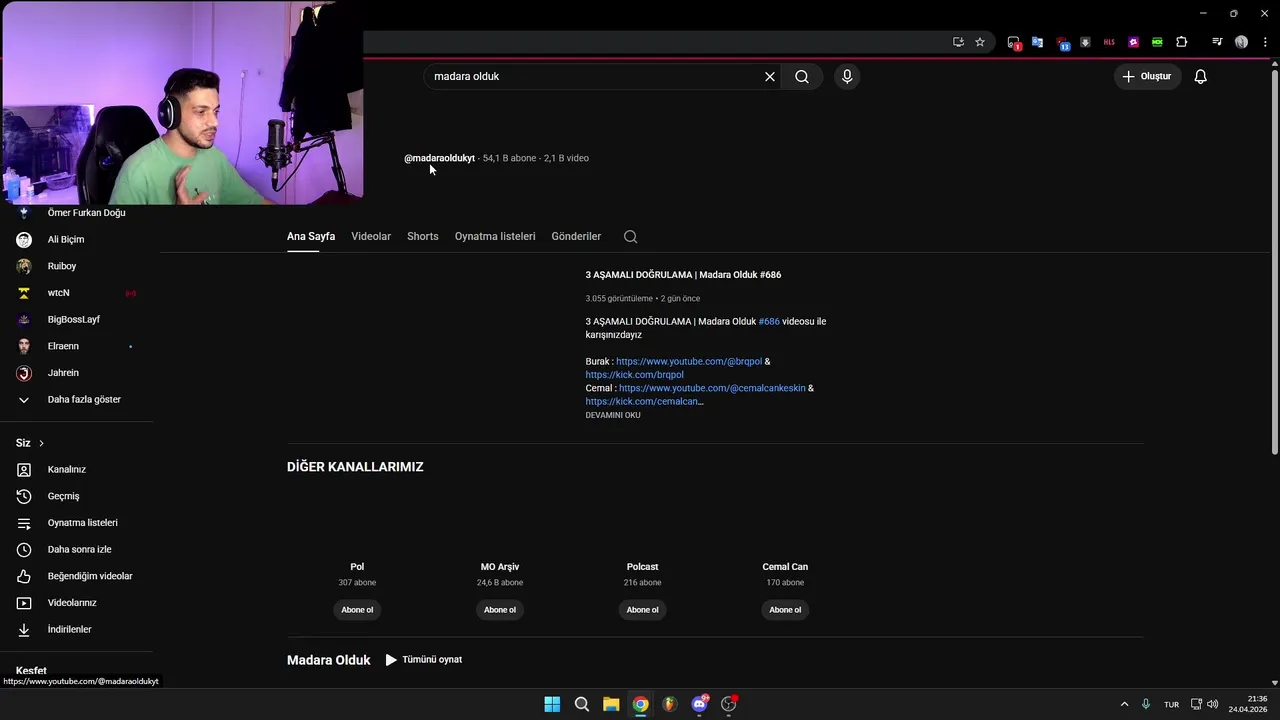Open the Oluştur create menu

[x=1147, y=76]
